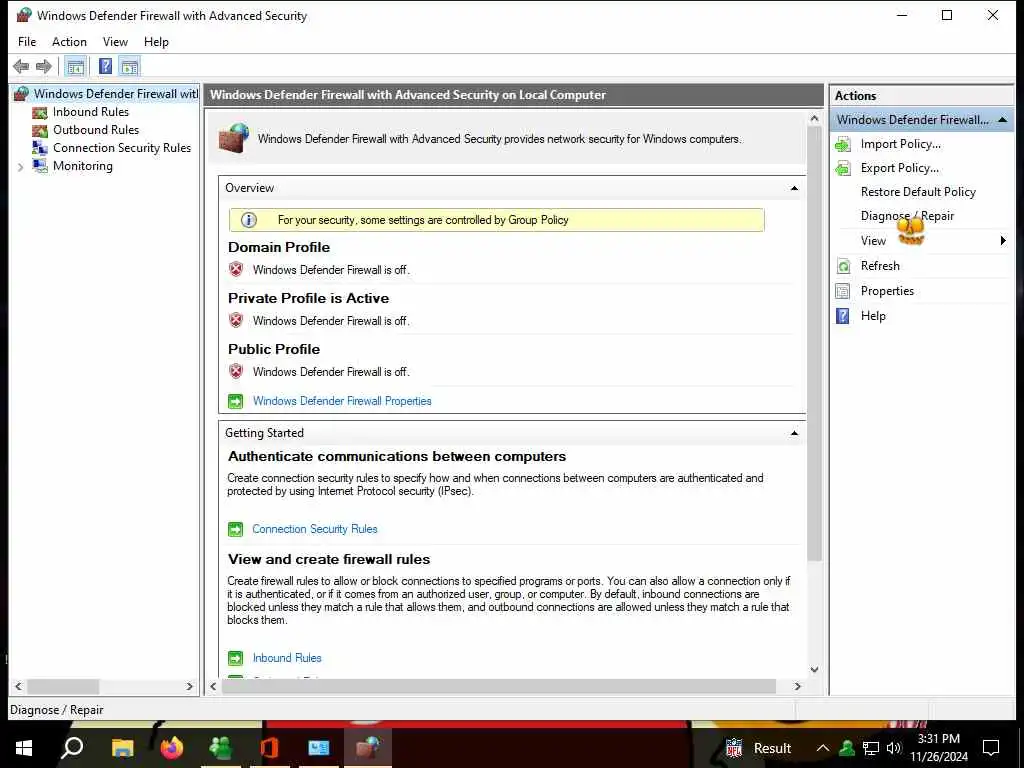Collapse the Getting Started section
The width and height of the screenshot is (1024, 768).
pos(794,433)
